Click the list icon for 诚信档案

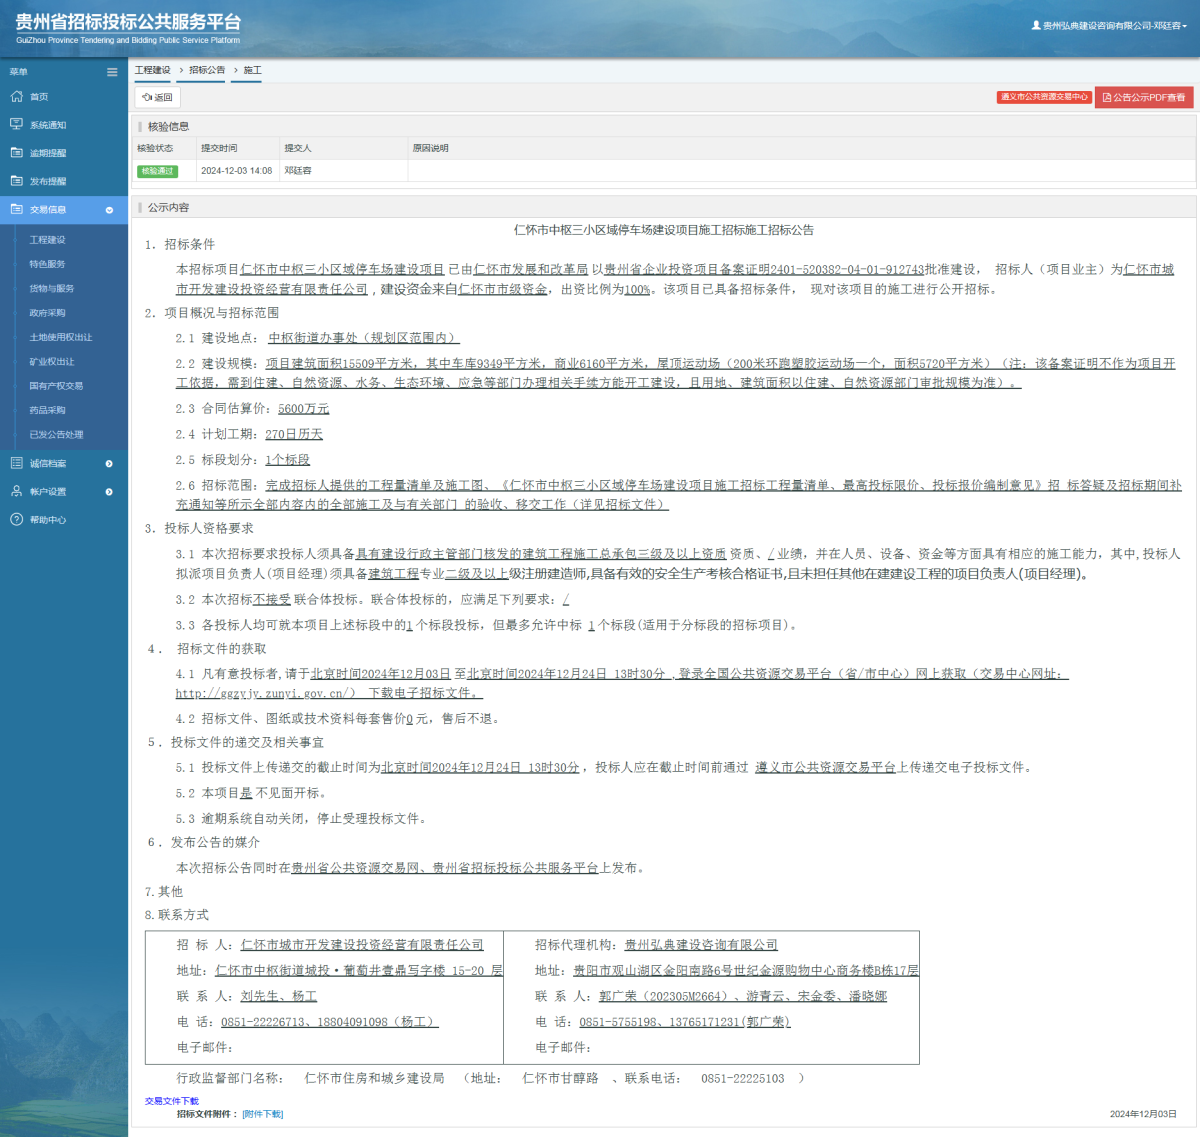(16, 463)
